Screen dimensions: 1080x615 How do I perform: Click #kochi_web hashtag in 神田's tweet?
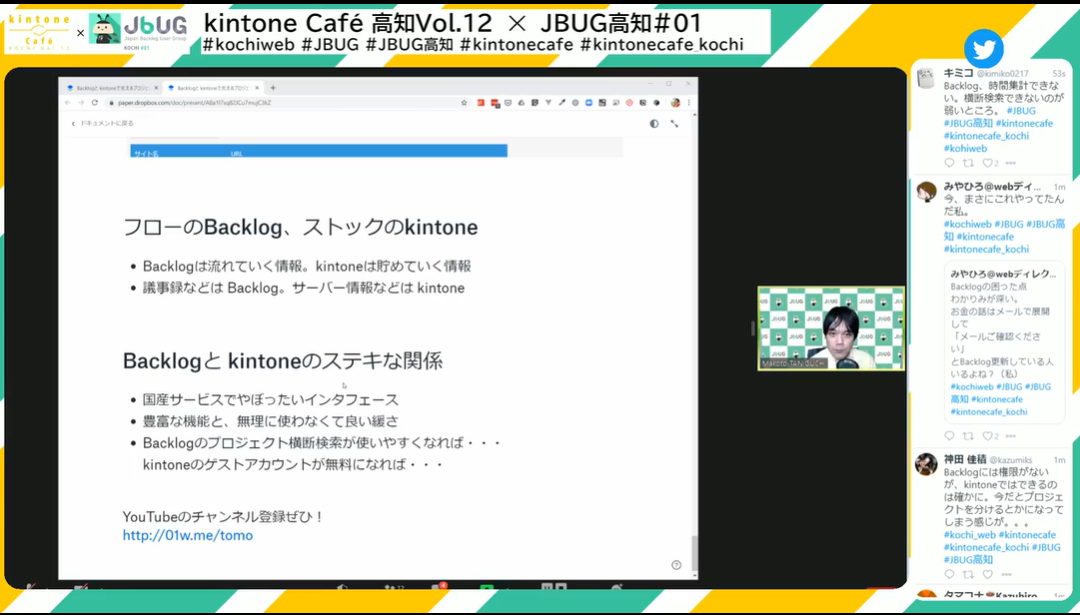coord(969,534)
